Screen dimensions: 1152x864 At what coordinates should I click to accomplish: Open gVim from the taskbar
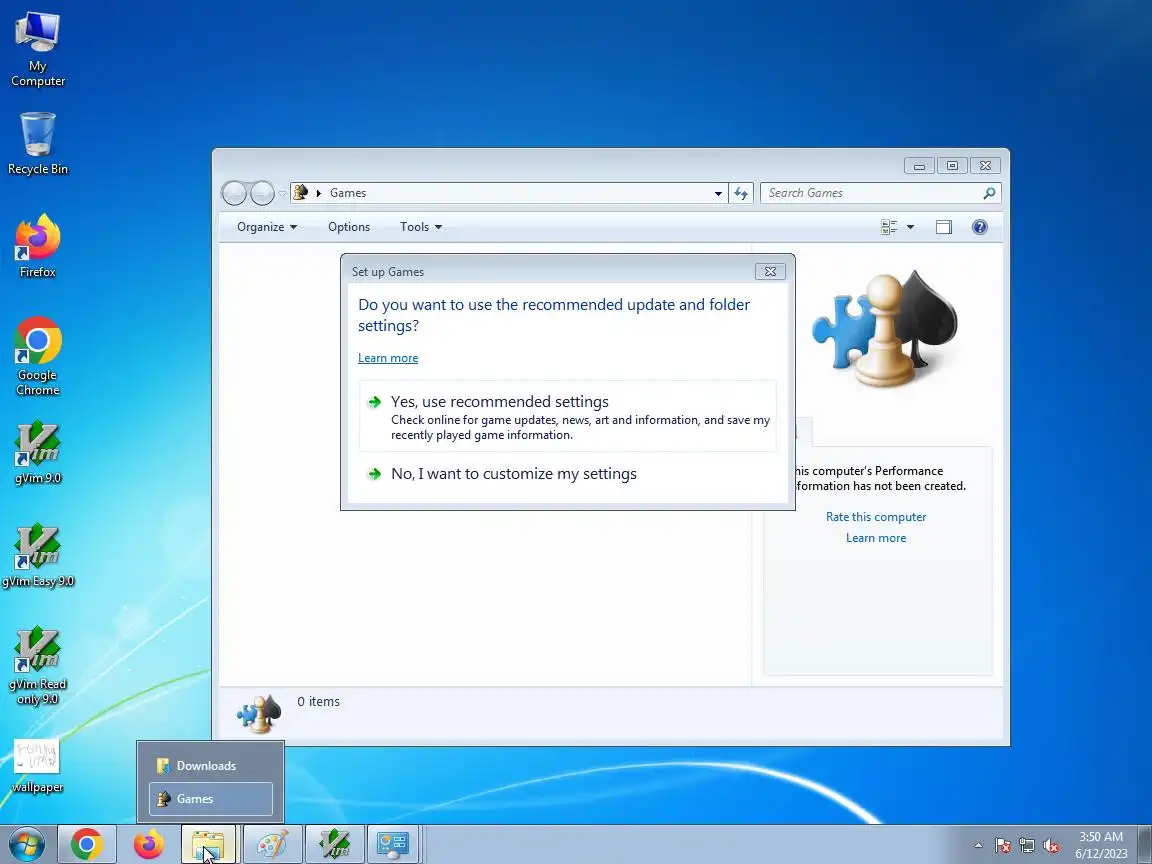click(334, 845)
